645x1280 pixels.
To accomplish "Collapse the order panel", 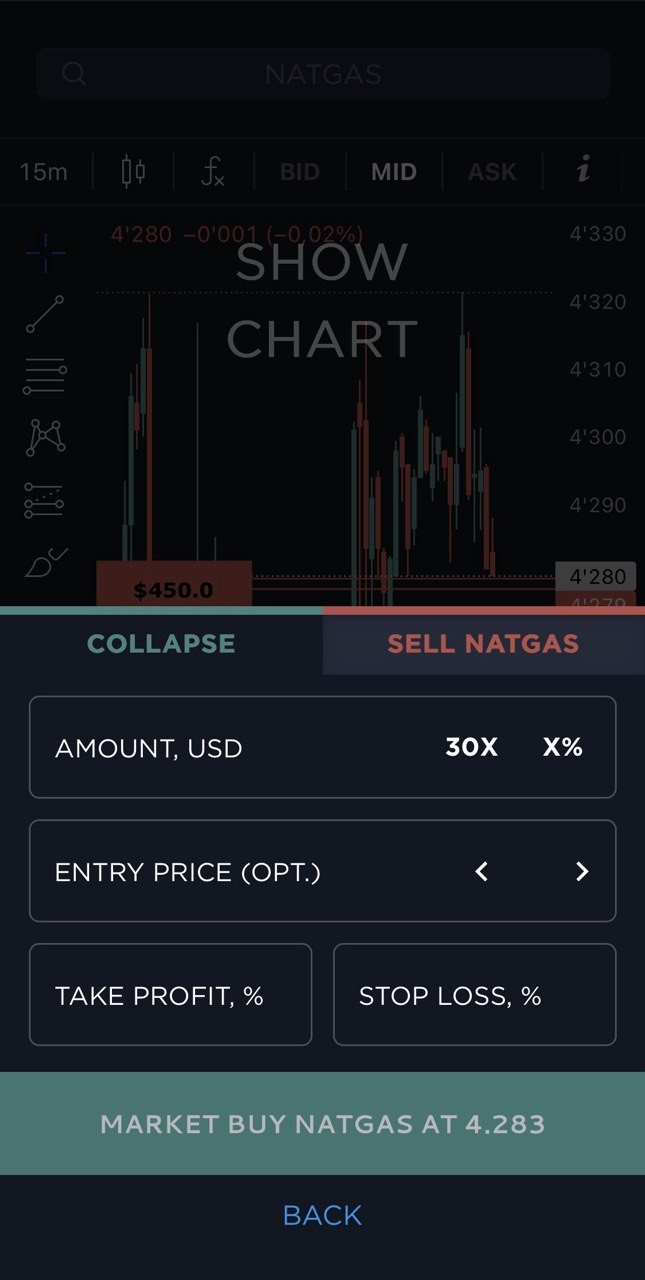I will pyautogui.click(x=160, y=643).
